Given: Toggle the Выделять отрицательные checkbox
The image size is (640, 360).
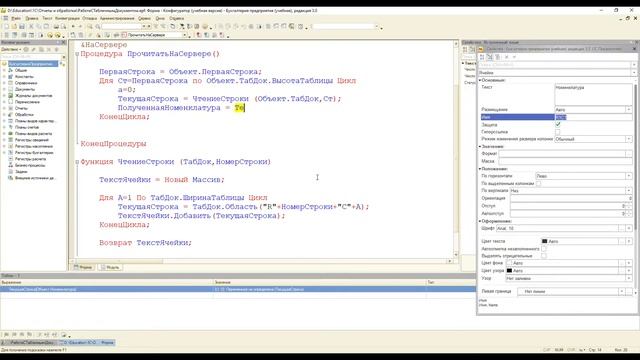Looking at the screenshot, I should [x=544, y=256].
